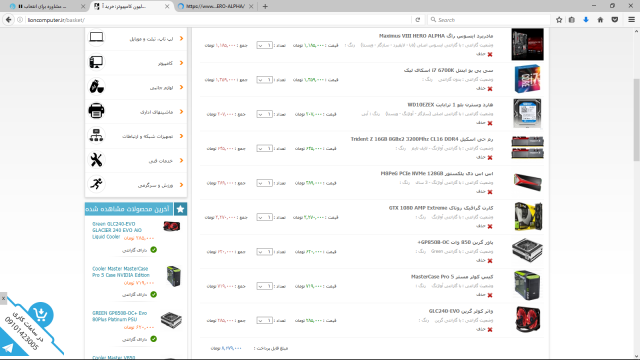The height and width of the screenshot is (360, 640).
Task: Remove M8PeG PCIe NVMe SSD with red X
Action: [490, 192]
